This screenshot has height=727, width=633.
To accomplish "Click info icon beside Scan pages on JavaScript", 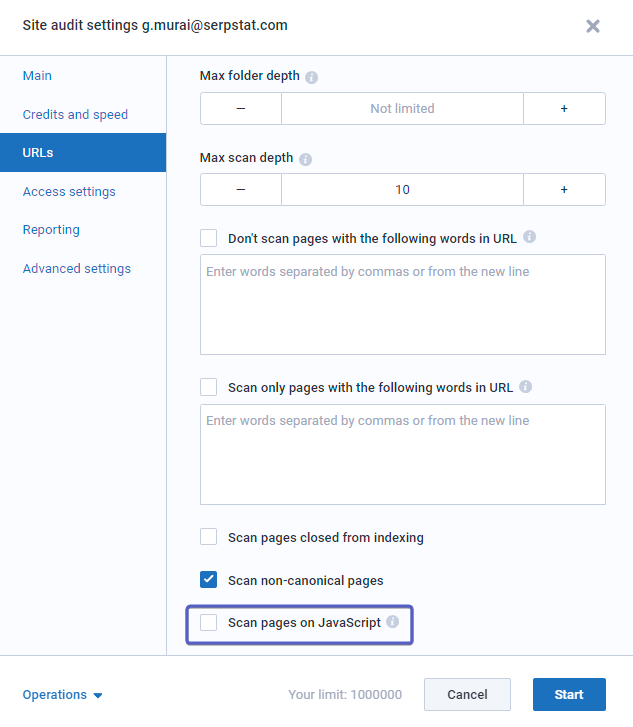I will click(393, 622).
